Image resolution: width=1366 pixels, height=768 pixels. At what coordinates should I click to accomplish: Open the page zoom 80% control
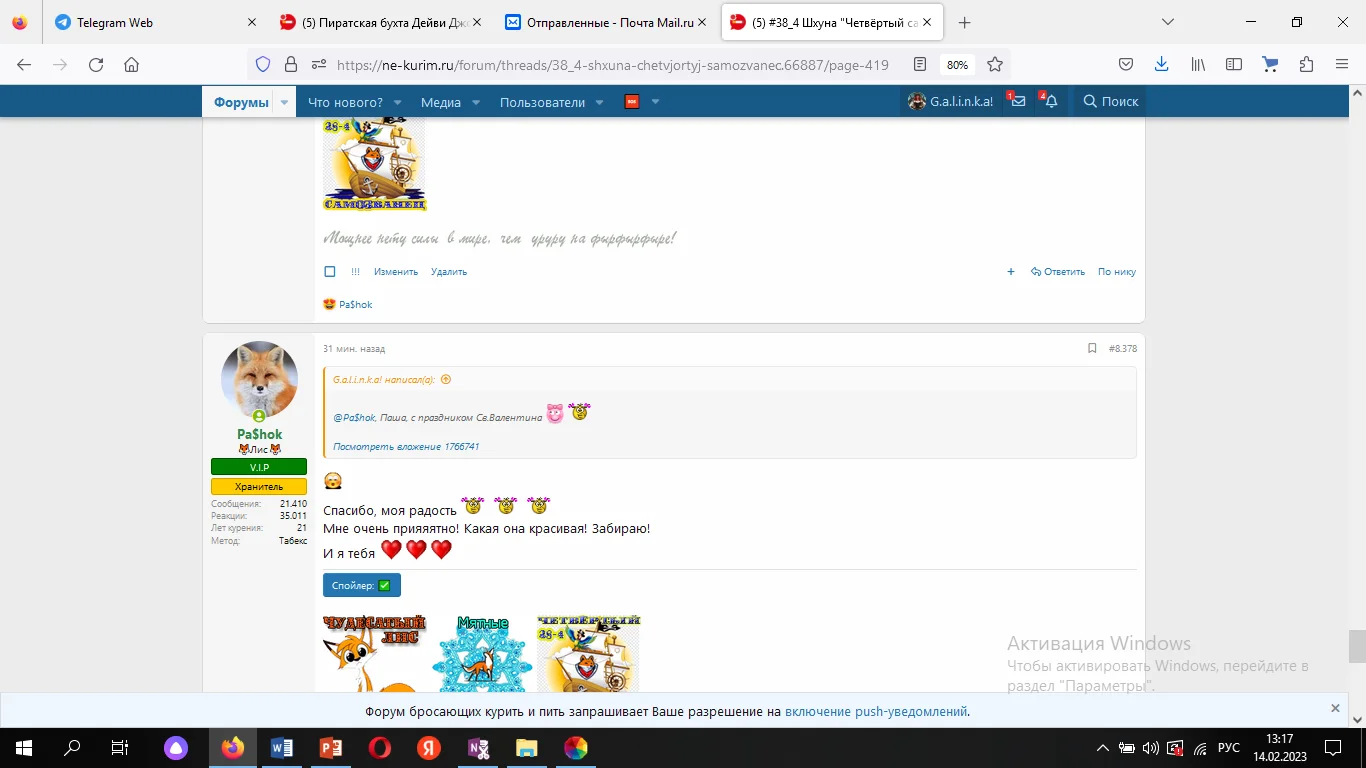[x=957, y=65]
